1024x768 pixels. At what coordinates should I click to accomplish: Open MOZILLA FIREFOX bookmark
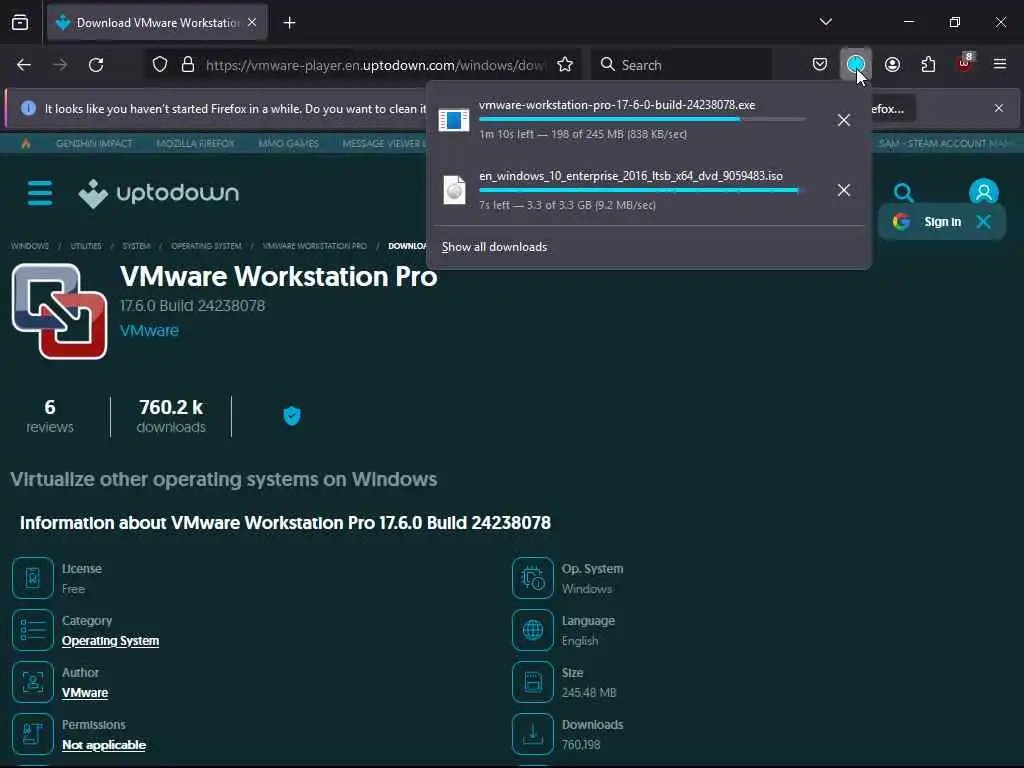(x=195, y=143)
